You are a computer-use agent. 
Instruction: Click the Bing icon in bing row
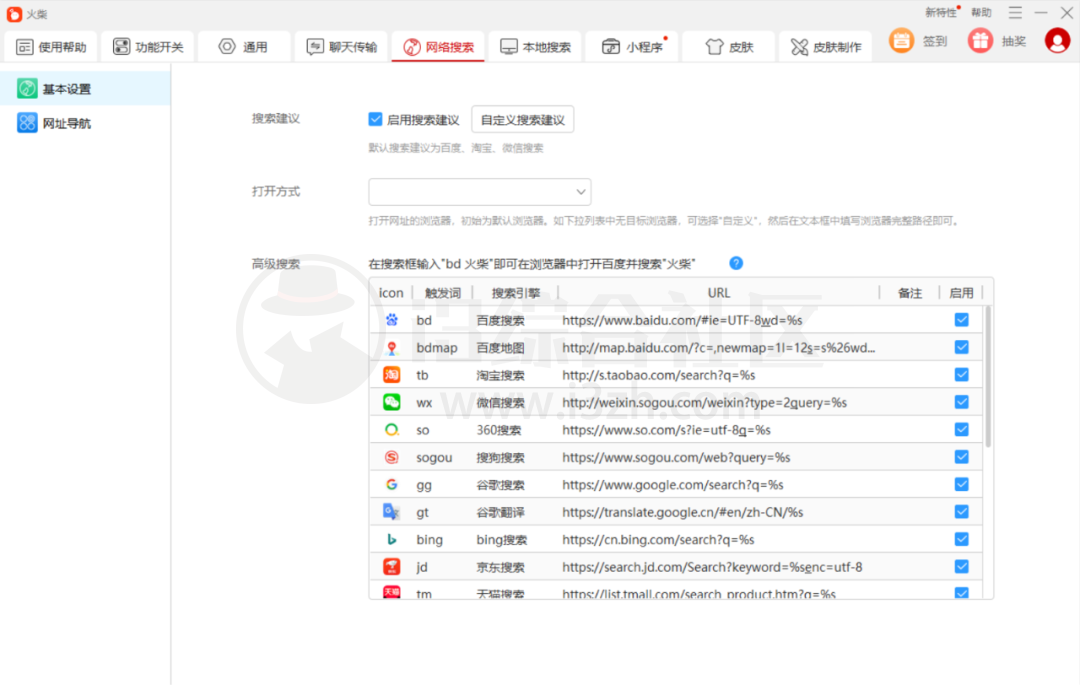click(391, 540)
